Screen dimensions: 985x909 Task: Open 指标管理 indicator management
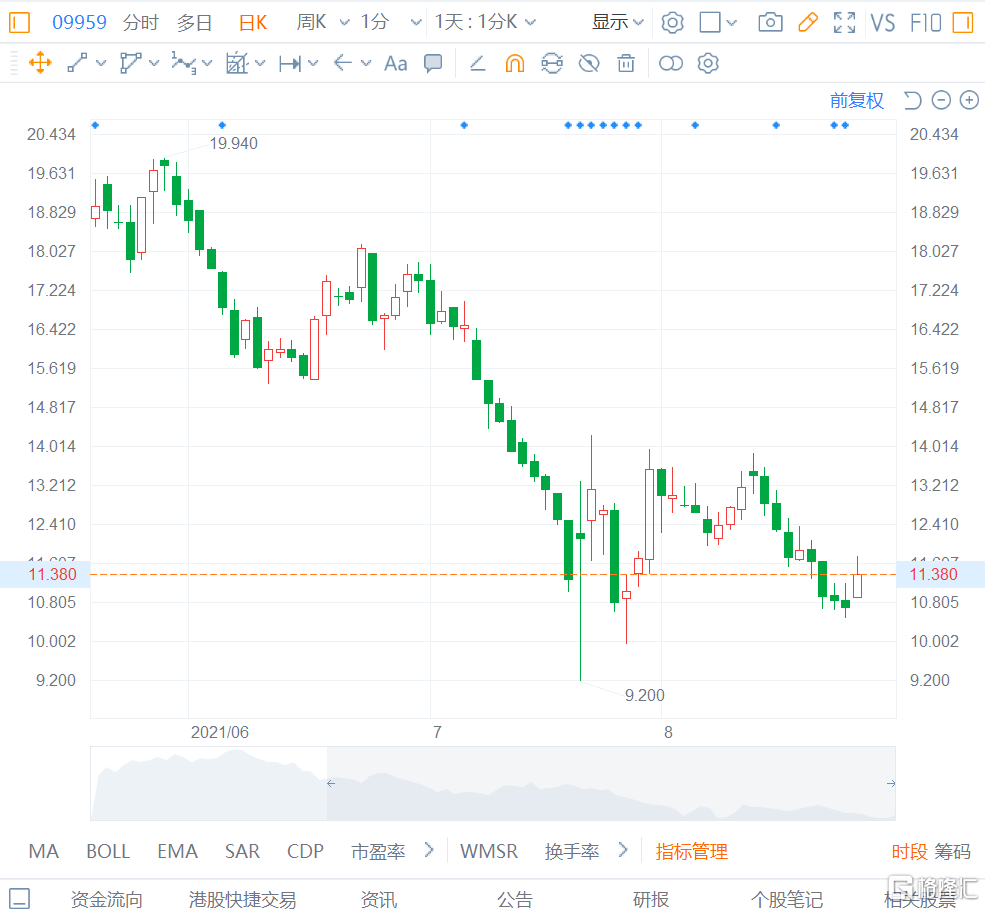tap(691, 851)
